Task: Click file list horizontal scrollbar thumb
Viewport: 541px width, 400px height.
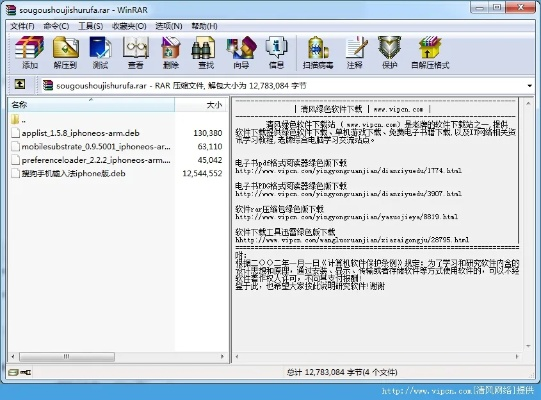Action: [67, 357]
